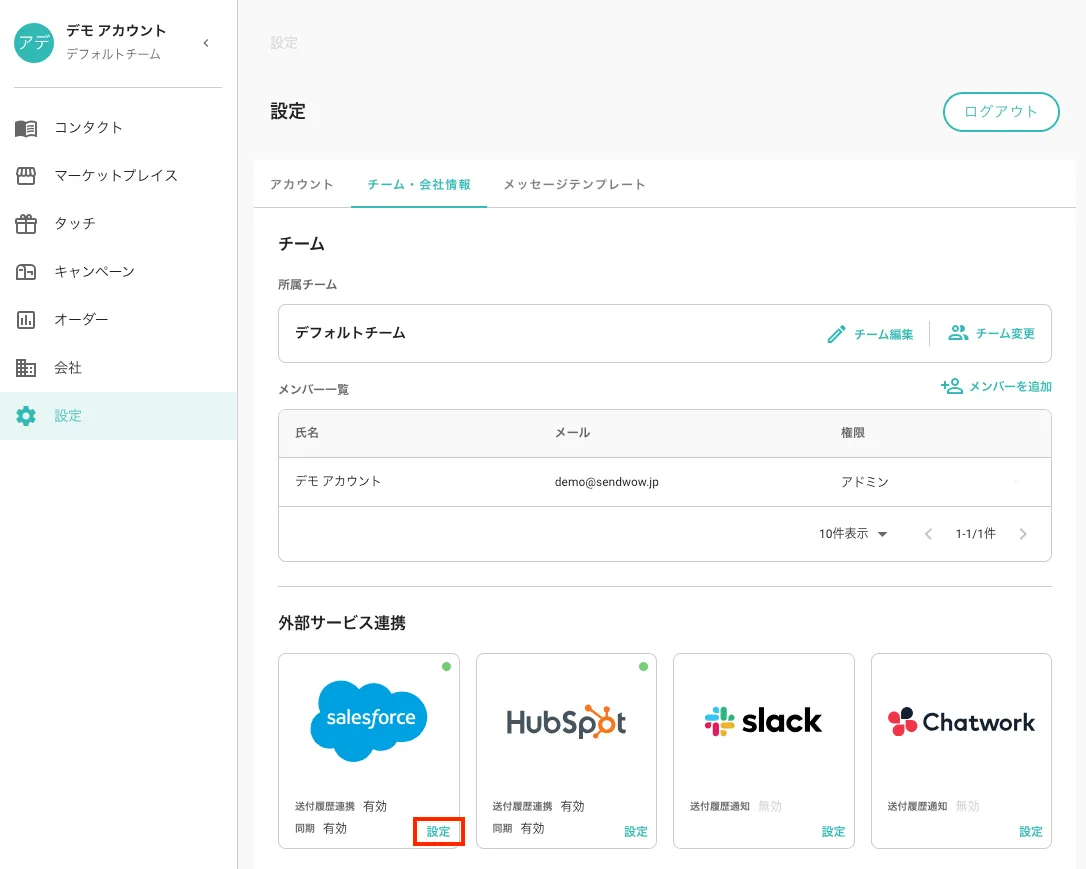Viewport: 1086px width, 869px height.
Task: Click the 設定 gear icon
Action: [26, 416]
